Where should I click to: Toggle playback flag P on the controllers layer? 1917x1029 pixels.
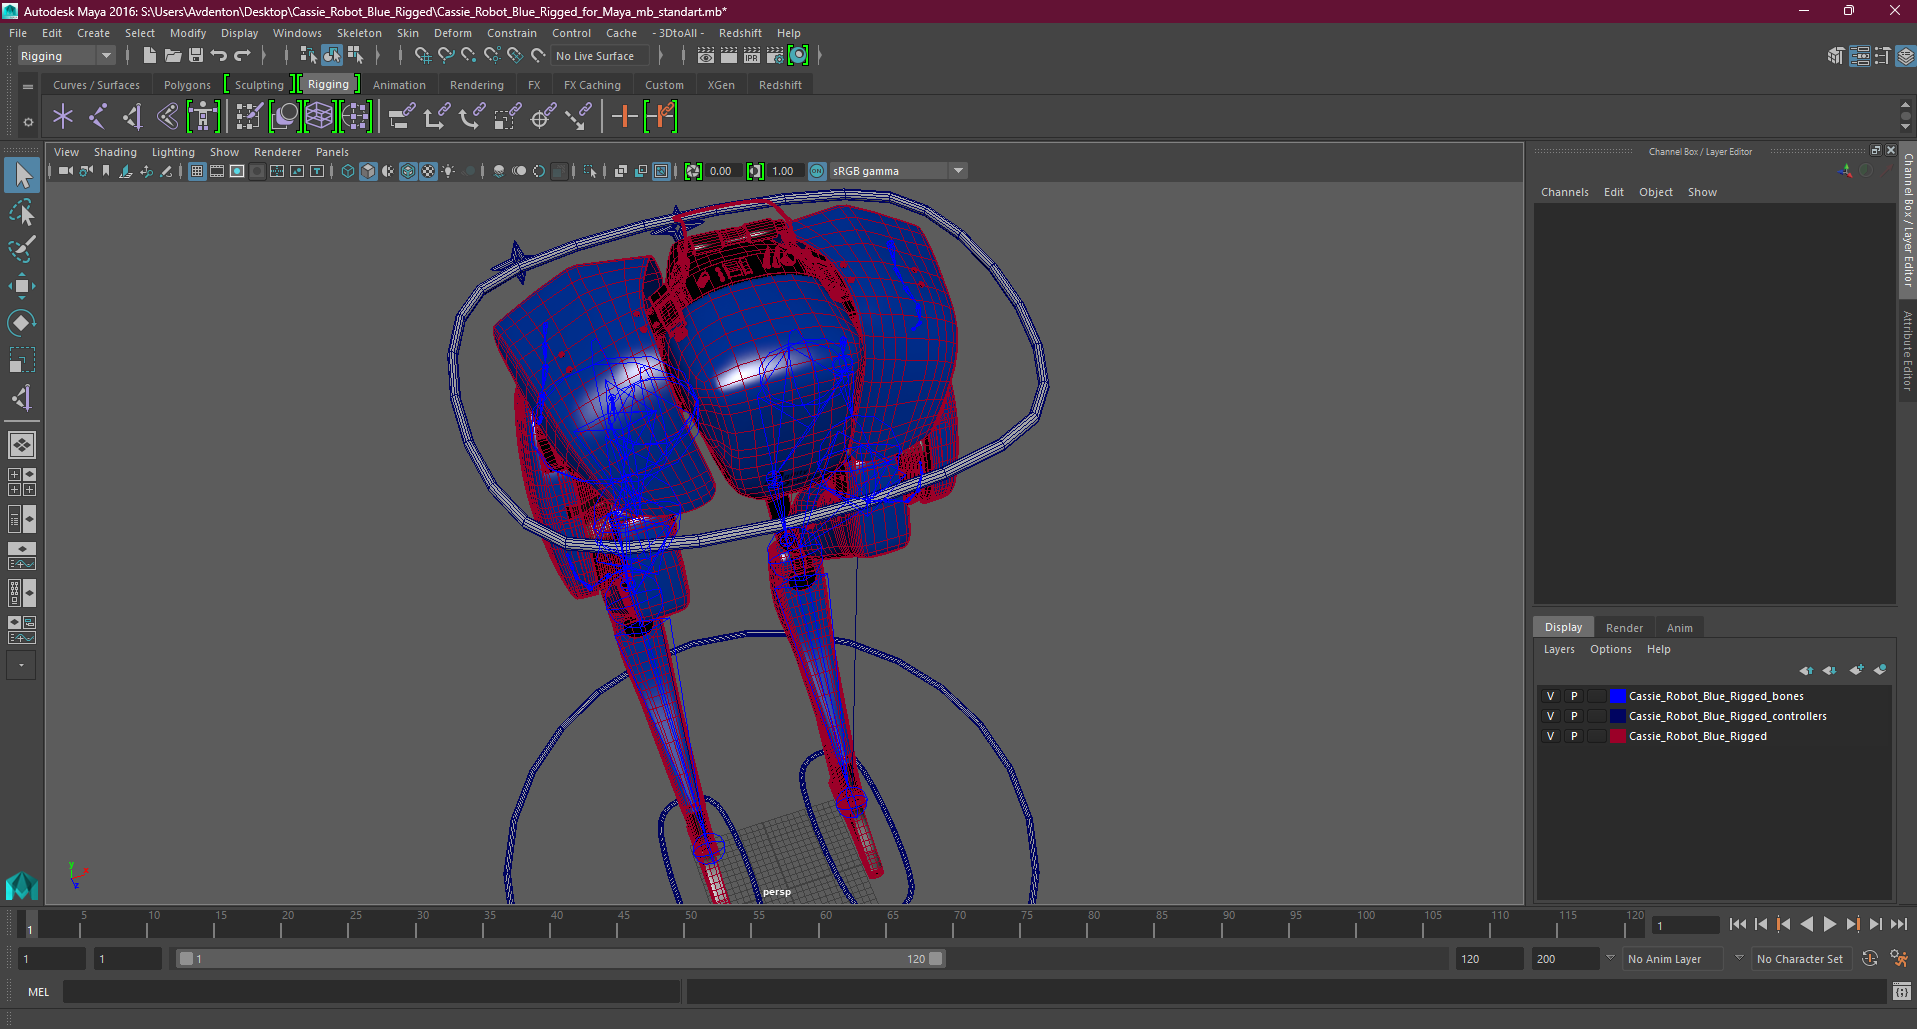[1573, 716]
